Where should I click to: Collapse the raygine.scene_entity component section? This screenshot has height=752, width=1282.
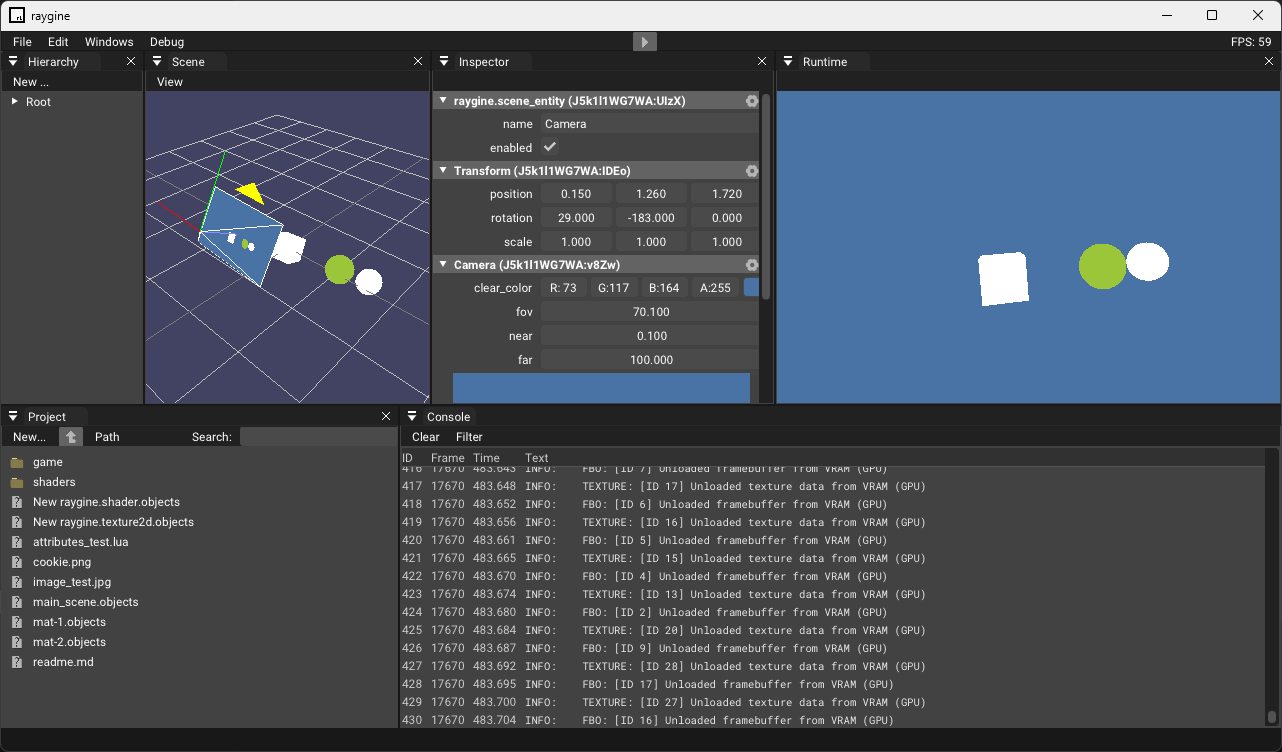coord(444,101)
